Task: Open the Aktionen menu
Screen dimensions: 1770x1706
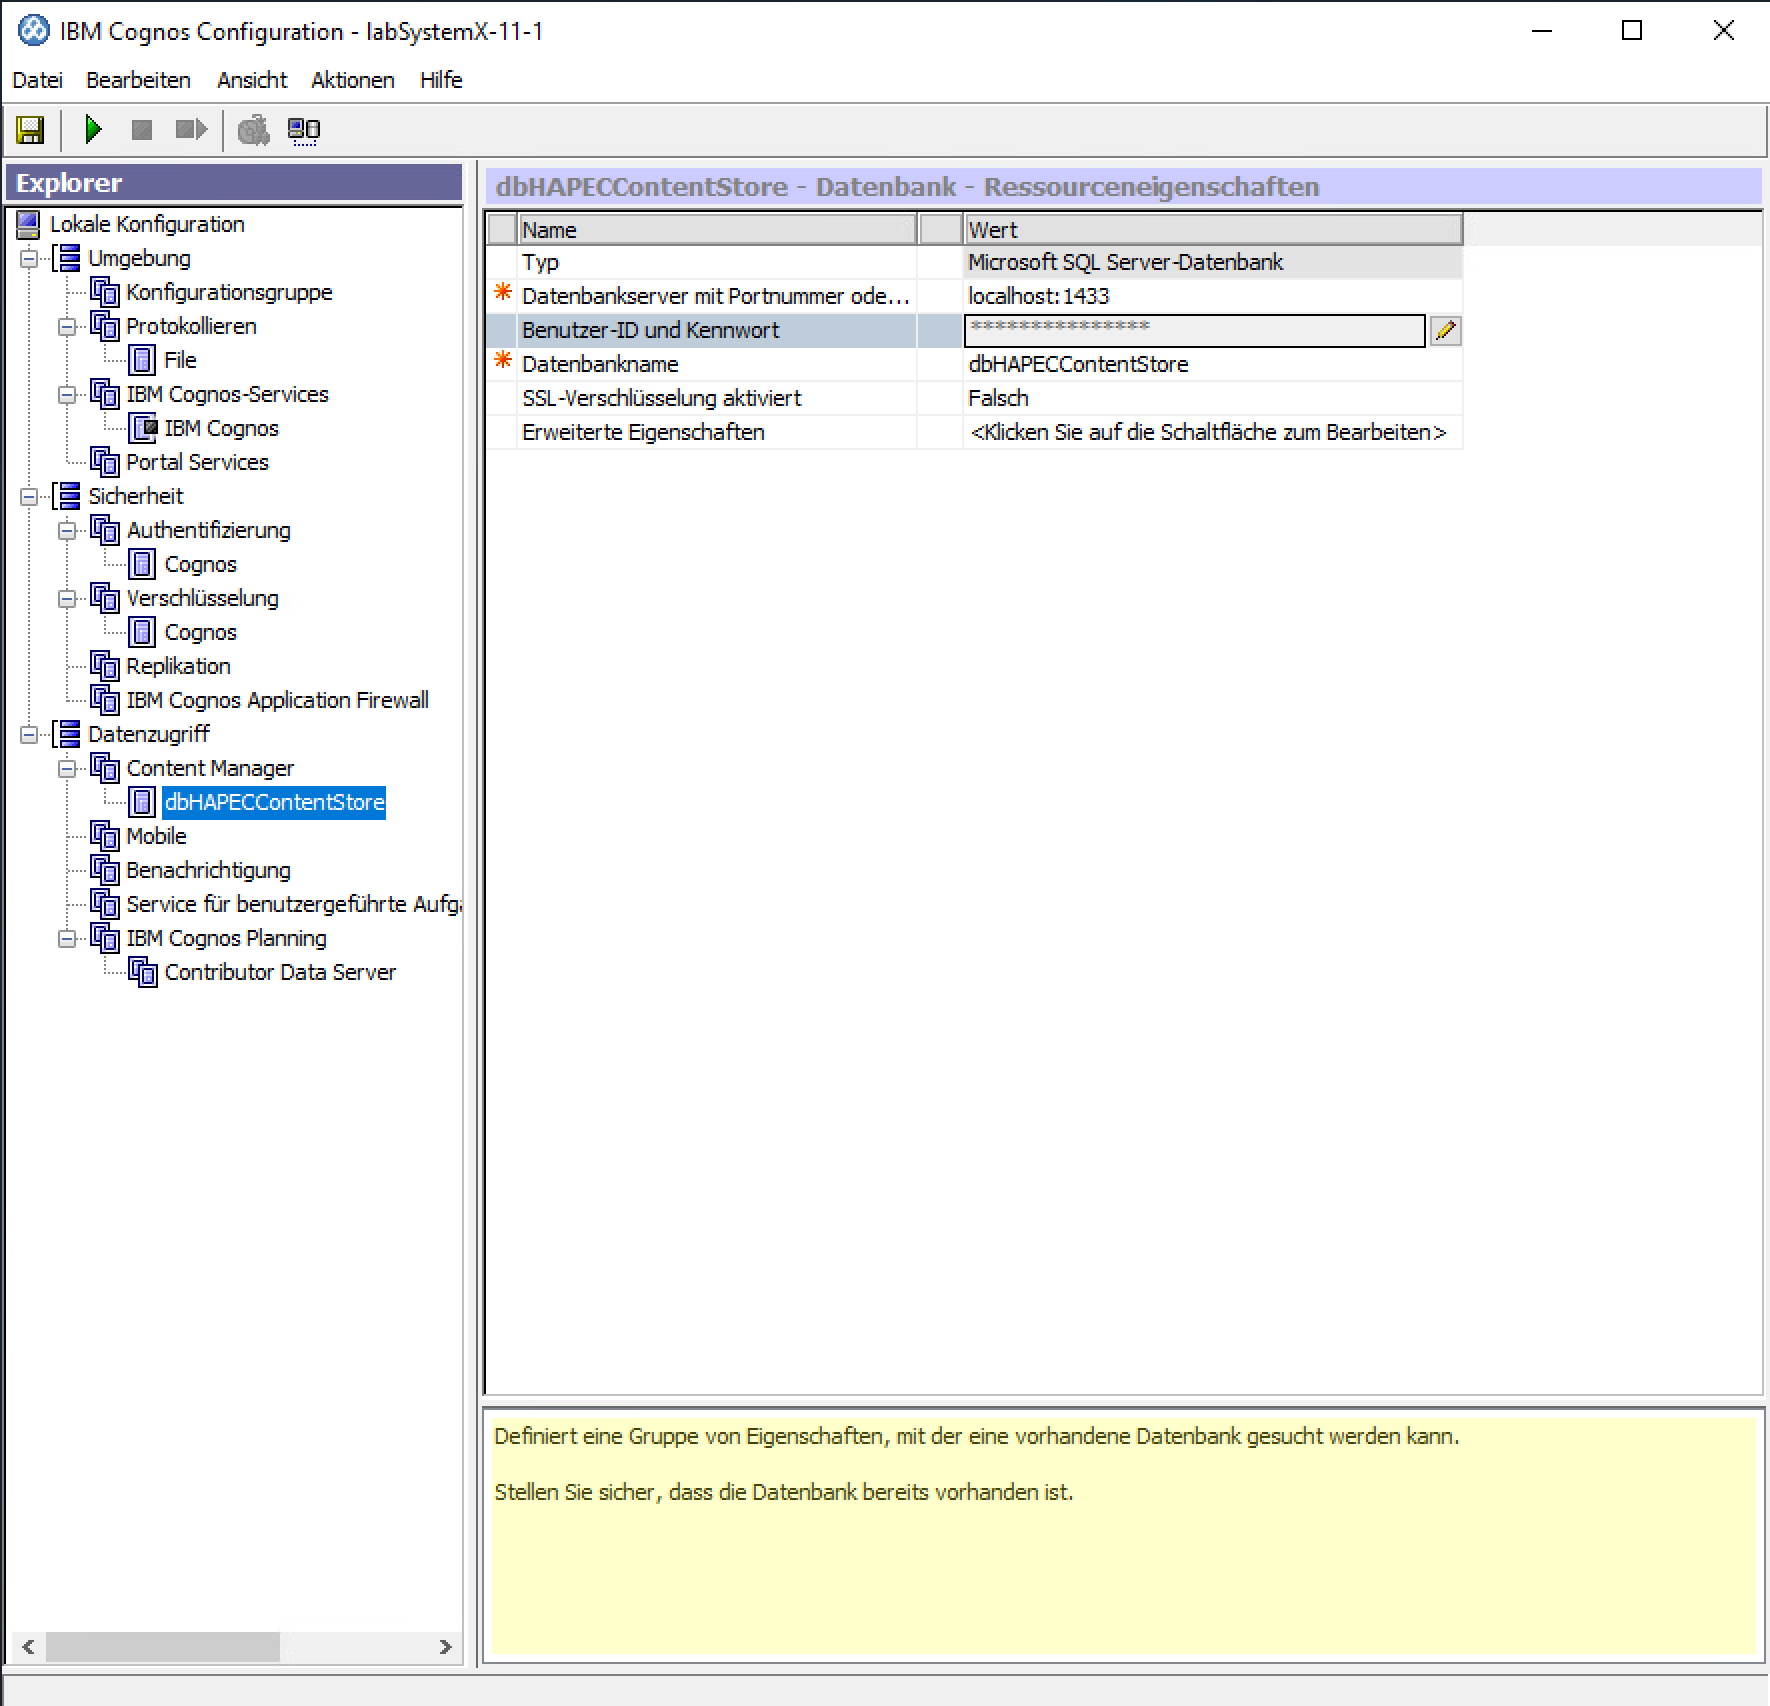Action: 352,80
